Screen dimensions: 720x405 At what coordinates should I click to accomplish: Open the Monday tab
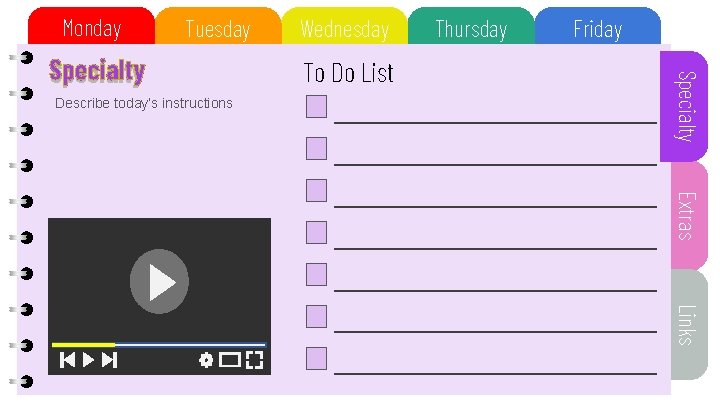(92, 28)
